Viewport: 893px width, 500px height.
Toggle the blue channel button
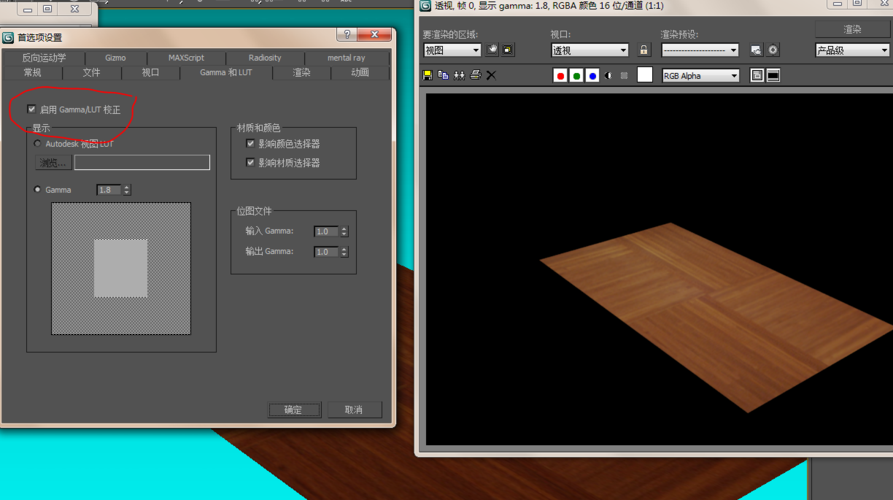[592, 76]
